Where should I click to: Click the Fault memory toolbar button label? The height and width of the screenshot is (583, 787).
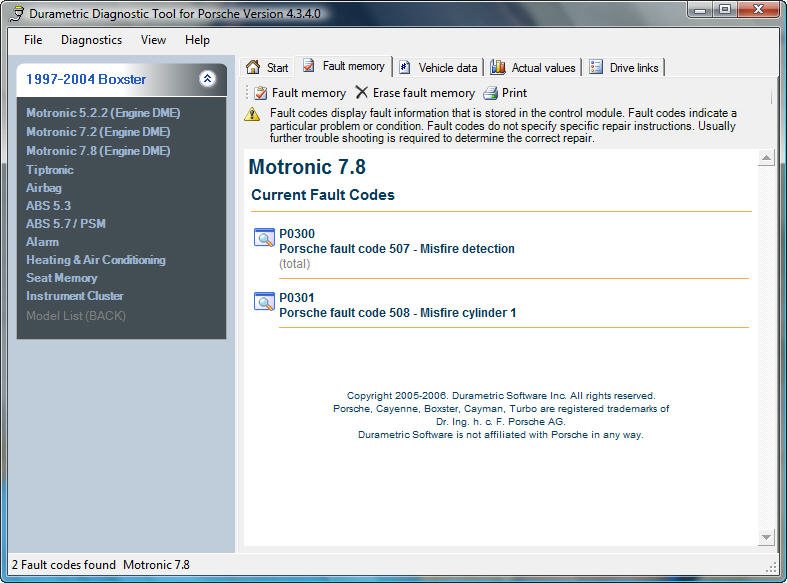(309, 93)
